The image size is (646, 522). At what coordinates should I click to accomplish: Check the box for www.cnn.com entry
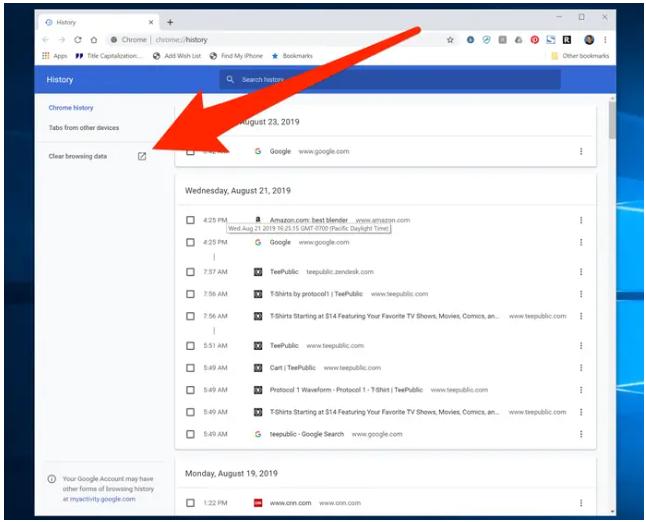(190, 503)
